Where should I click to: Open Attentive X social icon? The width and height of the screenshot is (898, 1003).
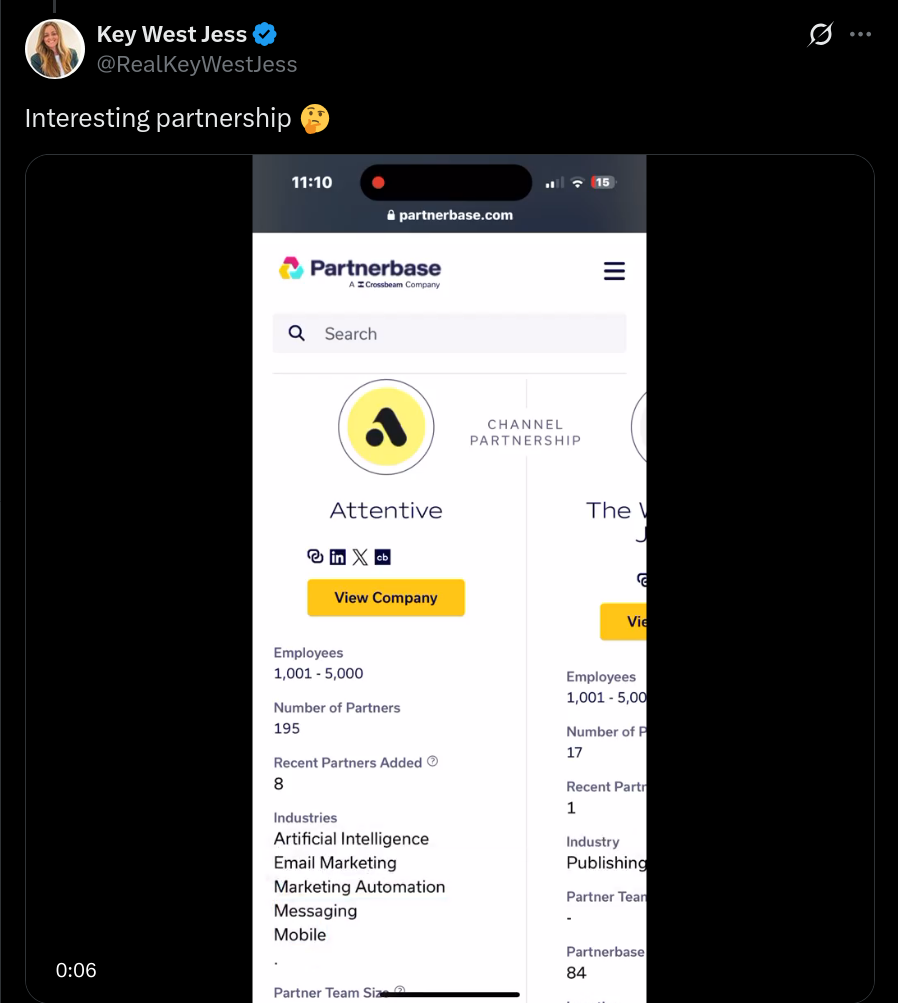pyautogui.click(x=360, y=557)
